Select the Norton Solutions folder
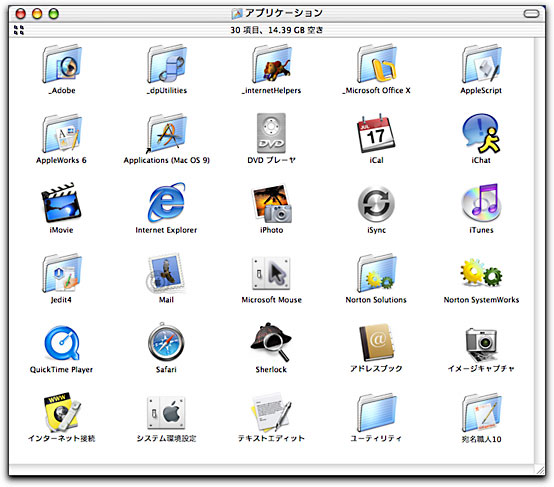Viewport: 554px width, 487px height. [x=377, y=273]
